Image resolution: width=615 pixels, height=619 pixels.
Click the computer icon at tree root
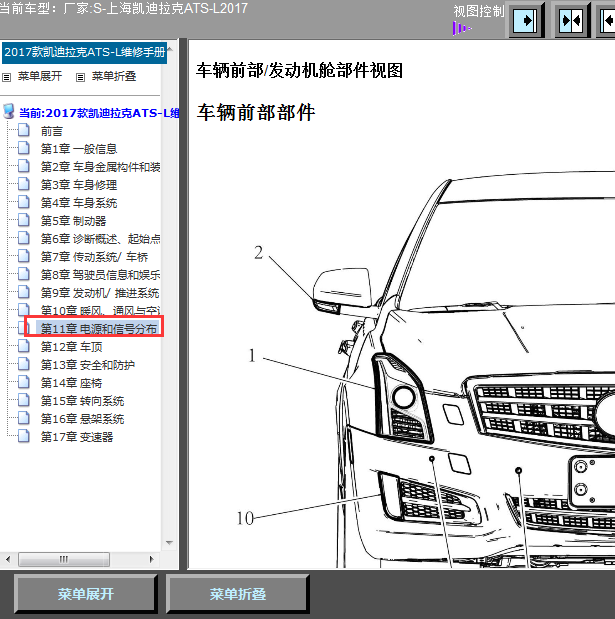pos(9,112)
